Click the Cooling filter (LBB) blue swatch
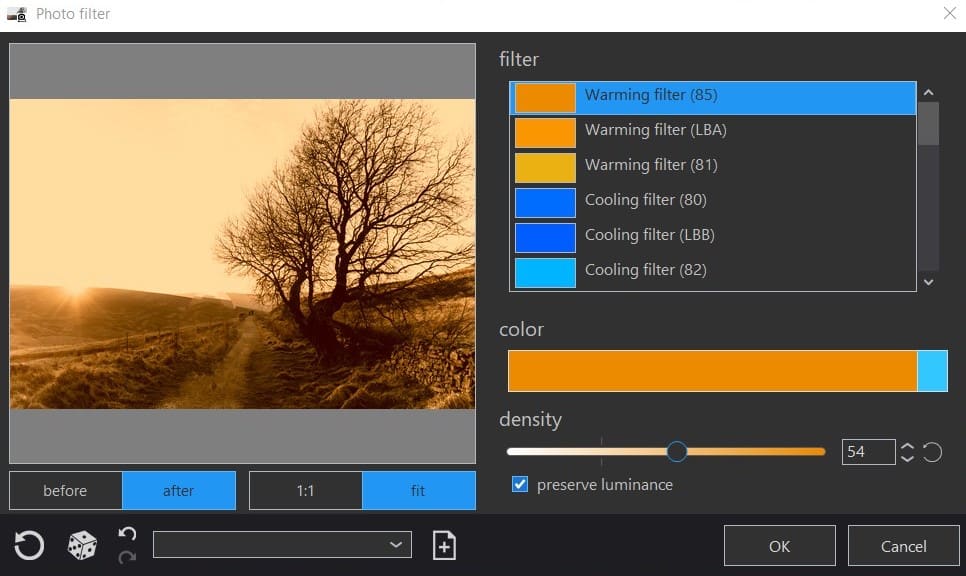Image resolution: width=966 pixels, height=576 pixels. coord(545,238)
